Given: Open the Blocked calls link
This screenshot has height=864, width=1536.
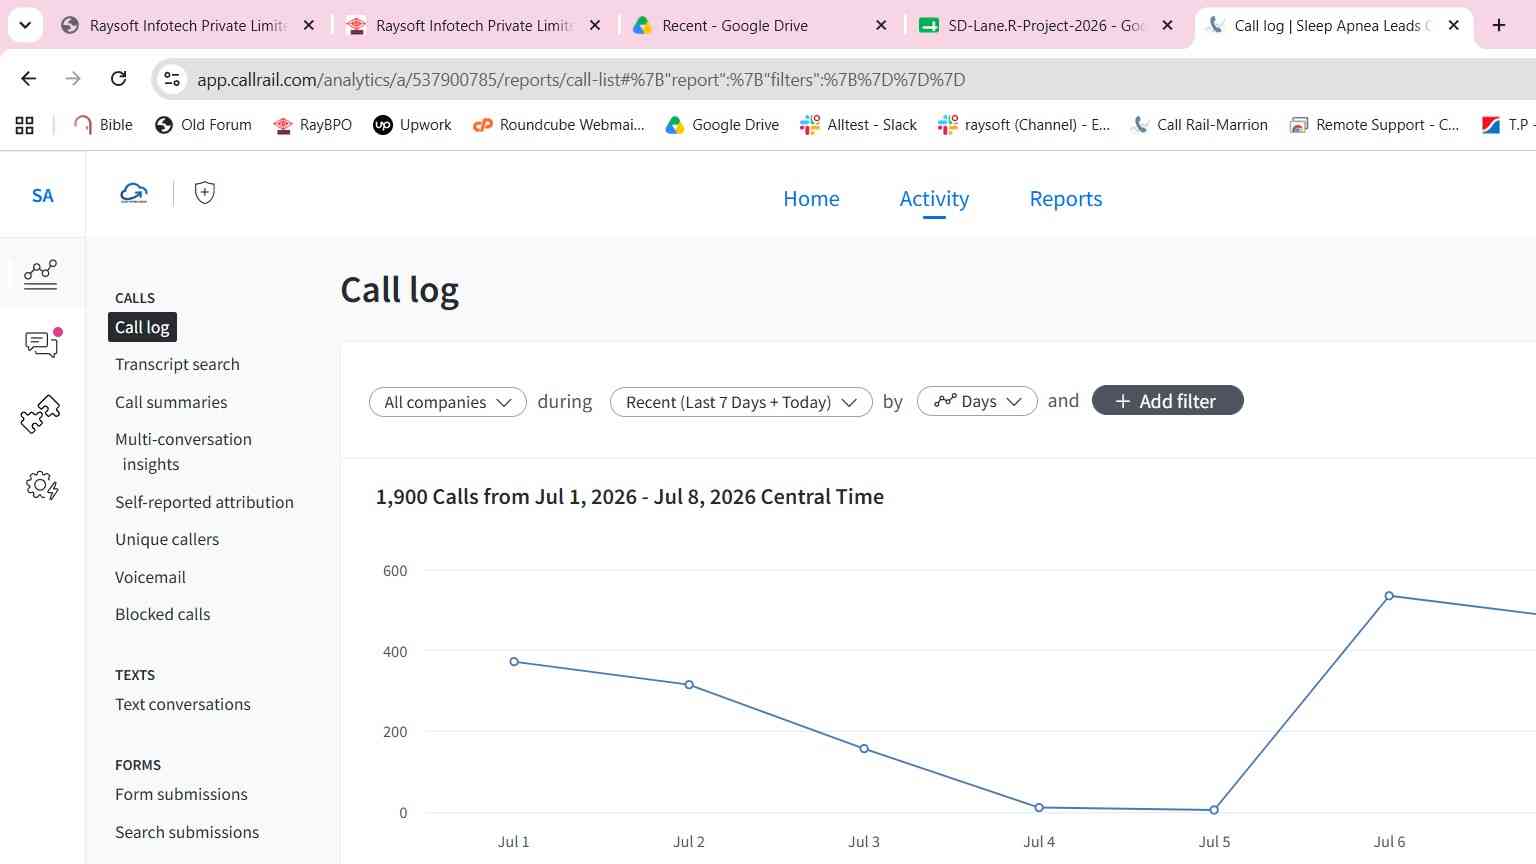Looking at the screenshot, I should [162, 615].
